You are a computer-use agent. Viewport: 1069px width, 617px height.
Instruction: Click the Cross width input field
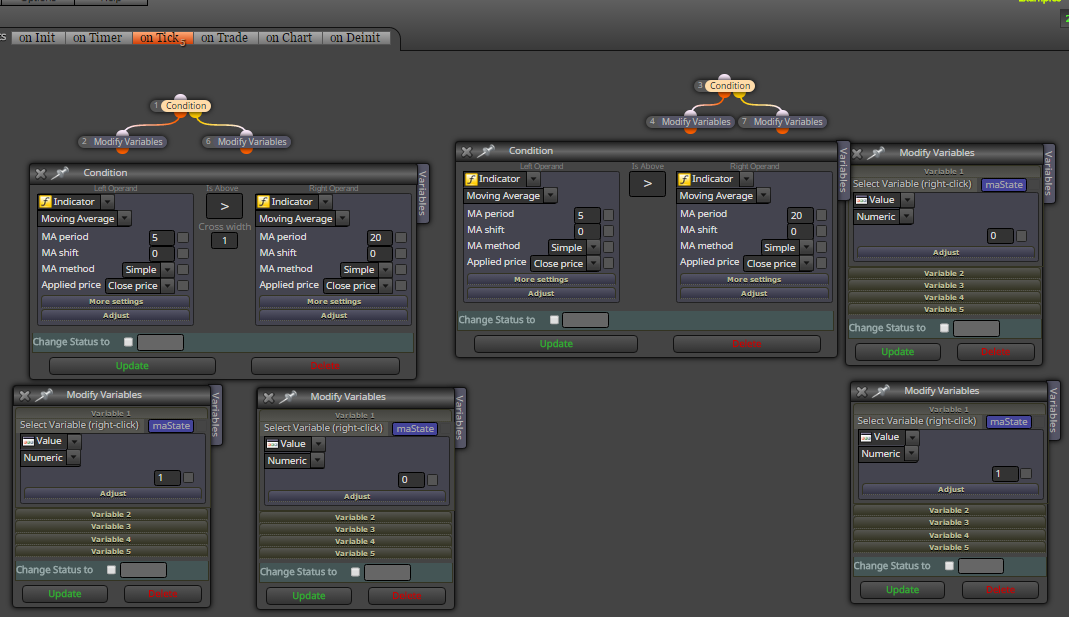coord(224,241)
